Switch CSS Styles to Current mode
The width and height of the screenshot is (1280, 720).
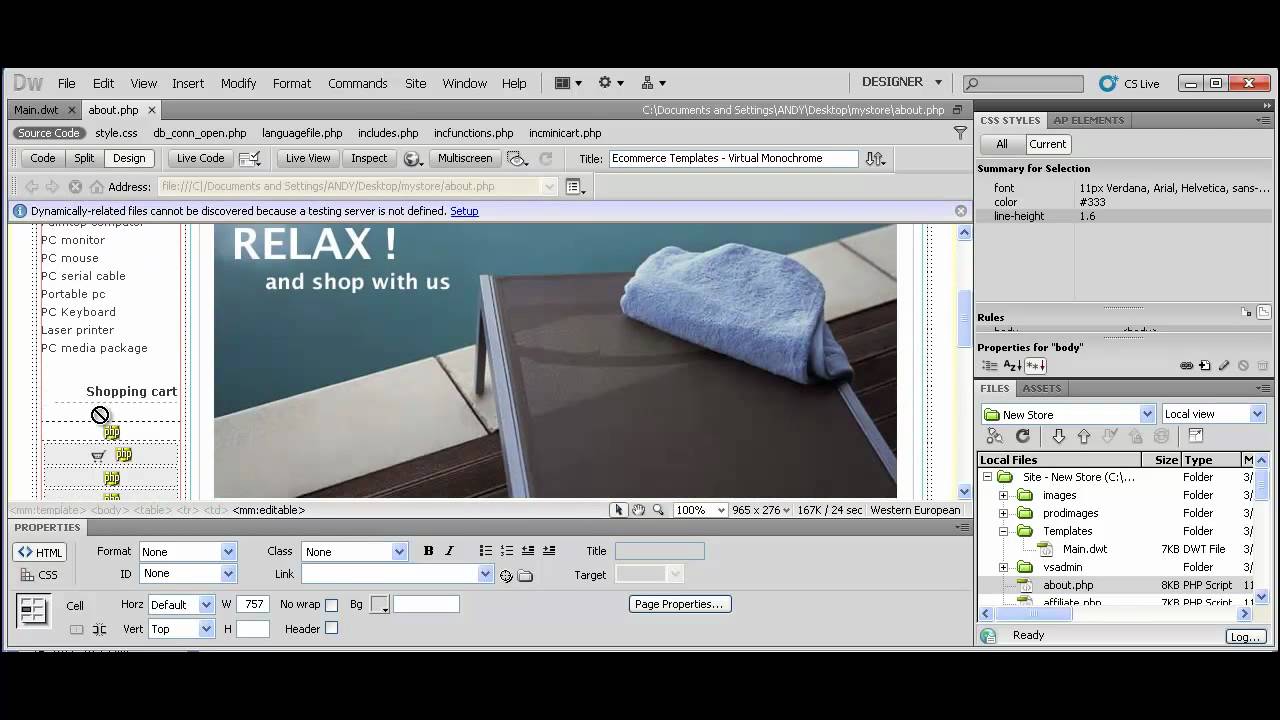pyautogui.click(x=1047, y=144)
